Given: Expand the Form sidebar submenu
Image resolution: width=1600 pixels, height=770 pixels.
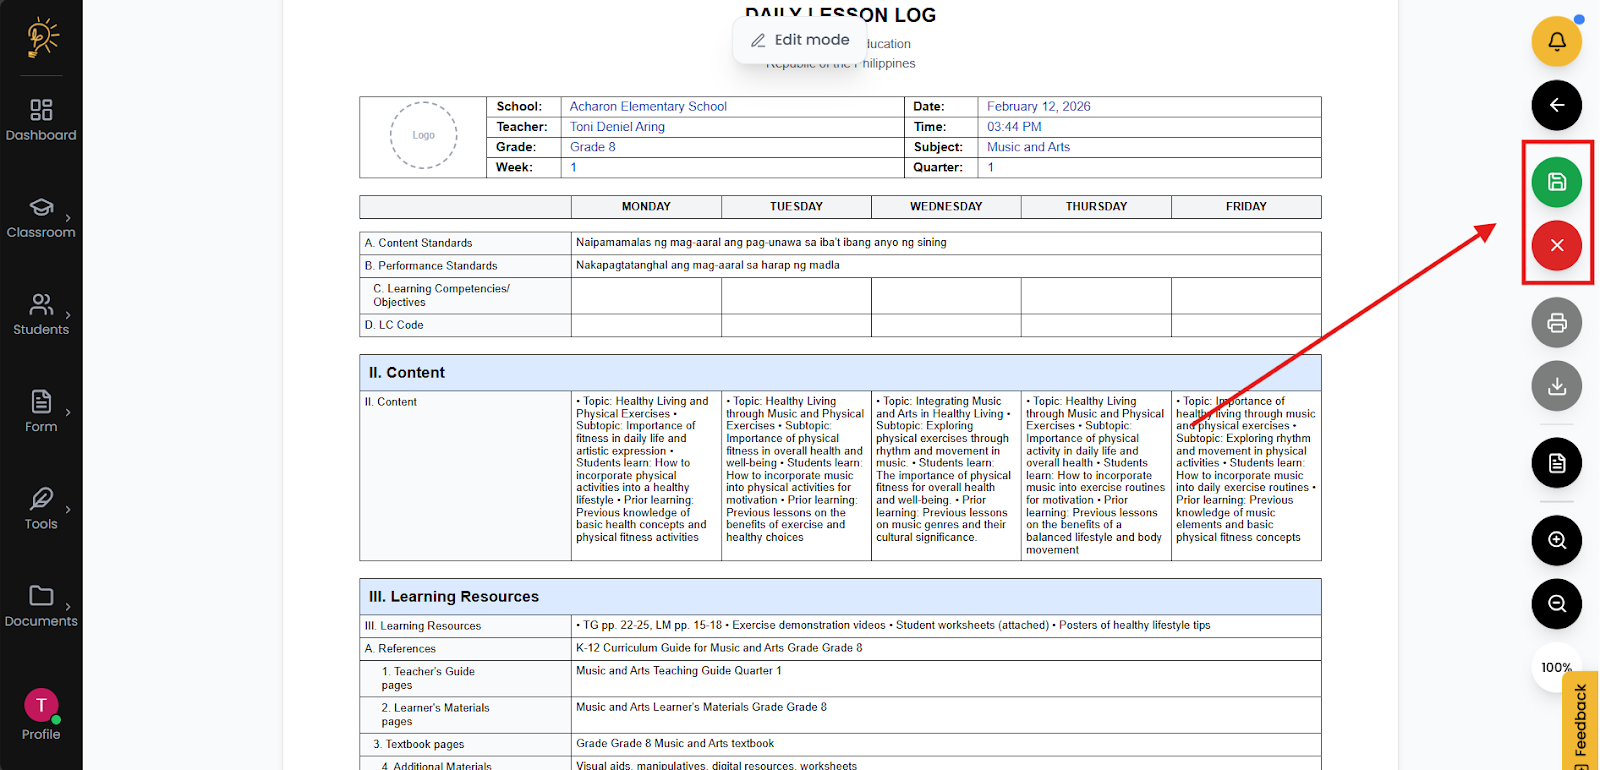Looking at the screenshot, I should [x=41, y=411].
